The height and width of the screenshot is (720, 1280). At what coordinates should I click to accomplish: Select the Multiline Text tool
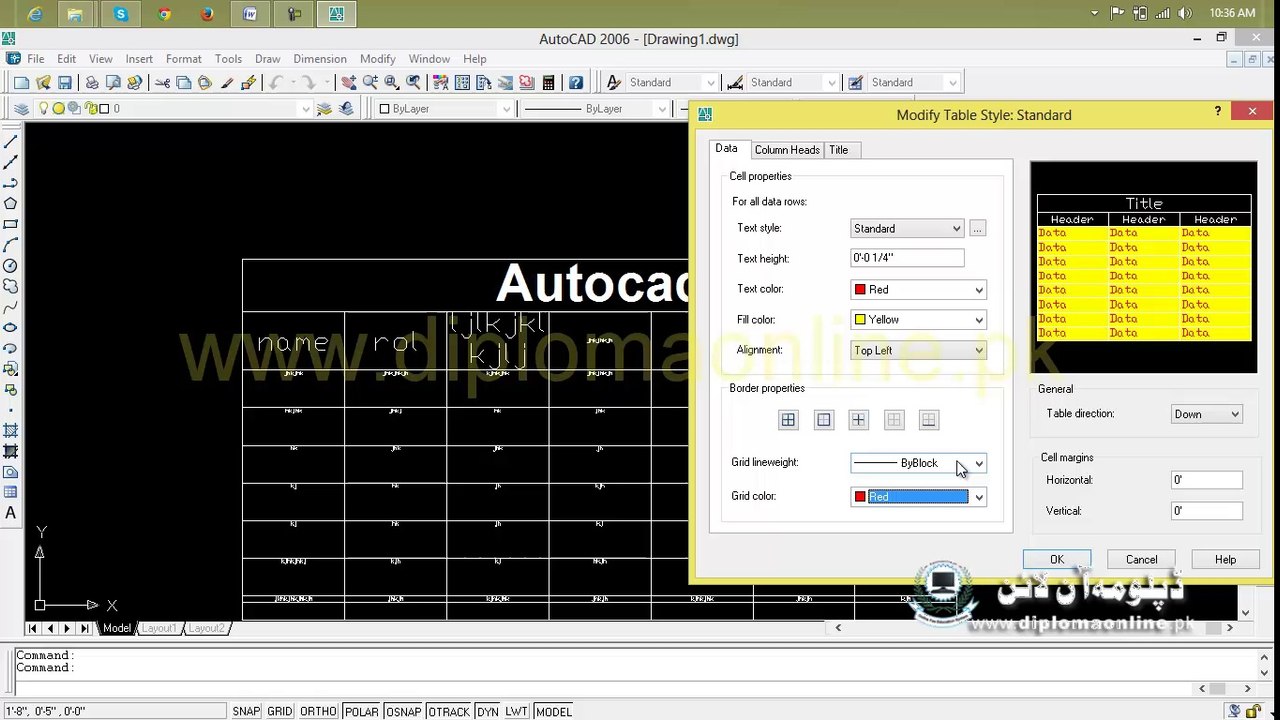(11, 514)
